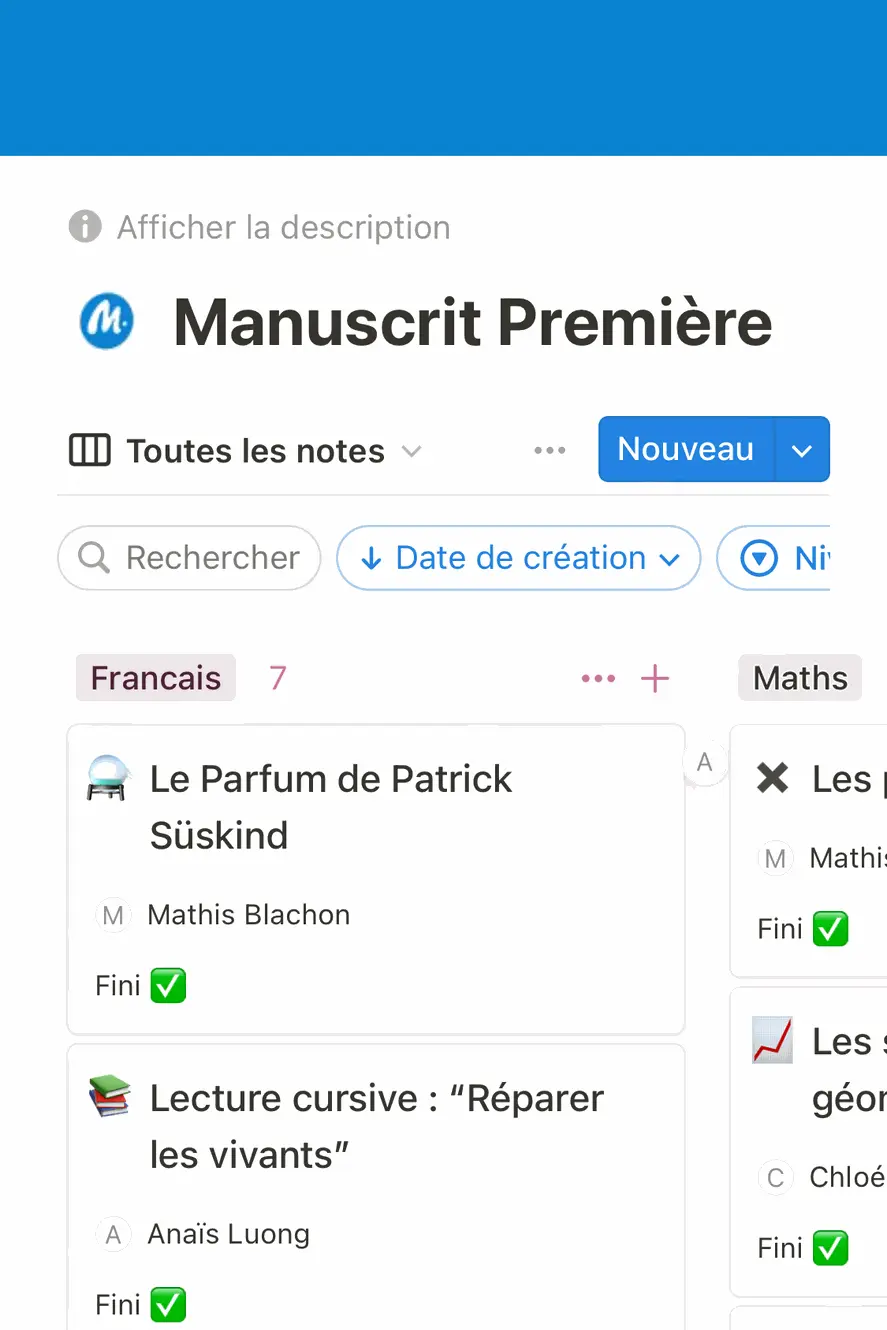Expand the Toutes les notes view chevron
The width and height of the screenshot is (887, 1330).
pos(411,452)
